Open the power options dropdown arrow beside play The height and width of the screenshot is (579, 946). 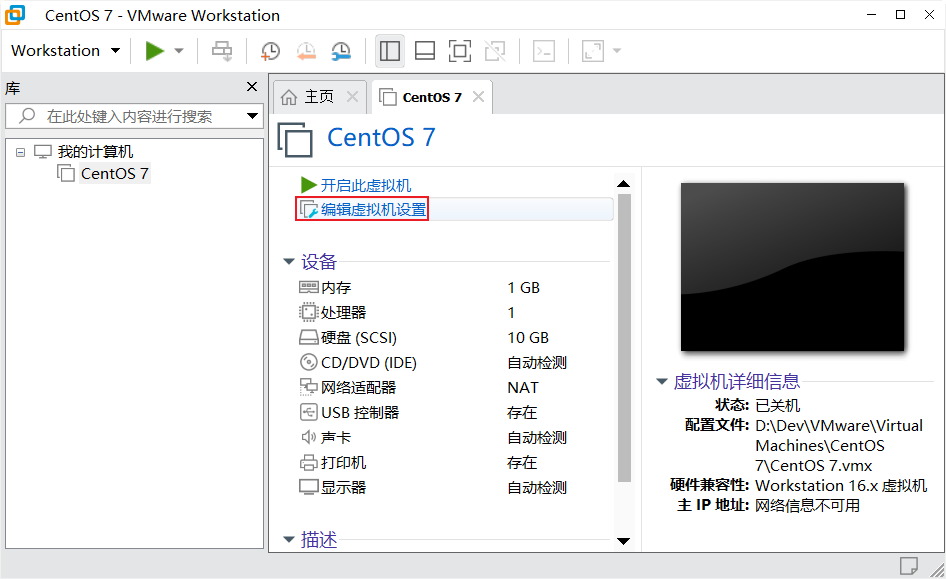179,51
